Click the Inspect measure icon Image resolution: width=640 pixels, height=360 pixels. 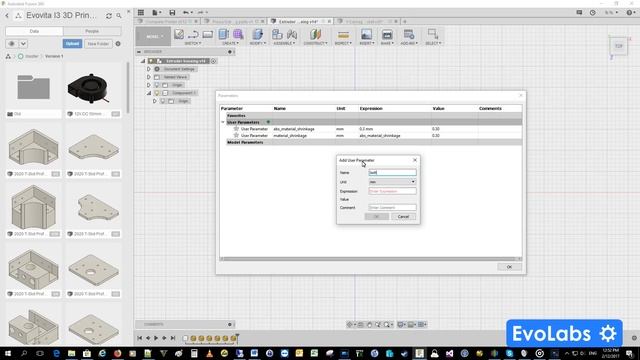(343, 35)
